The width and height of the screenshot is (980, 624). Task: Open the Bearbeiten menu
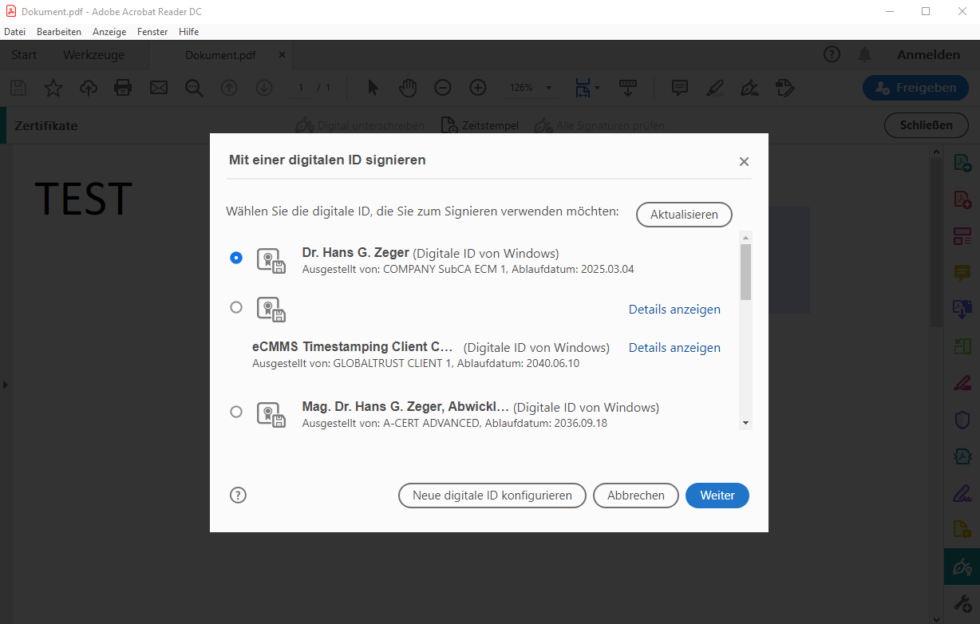[58, 31]
